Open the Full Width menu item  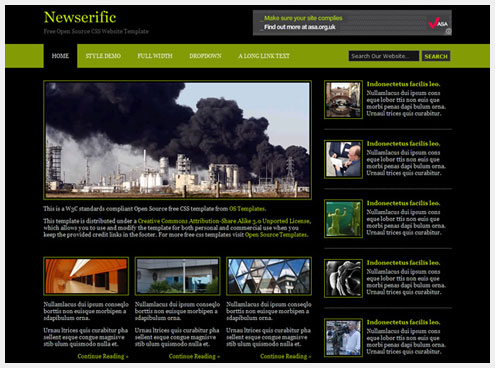(x=155, y=56)
